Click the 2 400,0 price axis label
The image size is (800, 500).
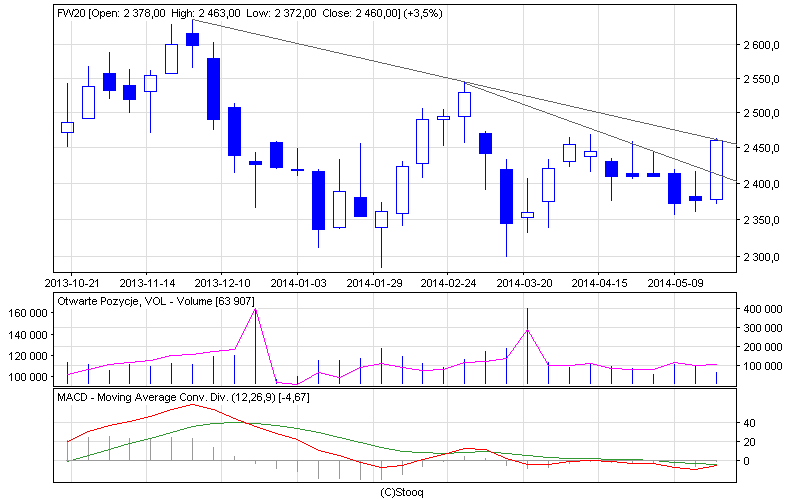pyautogui.click(x=761, y=184)
